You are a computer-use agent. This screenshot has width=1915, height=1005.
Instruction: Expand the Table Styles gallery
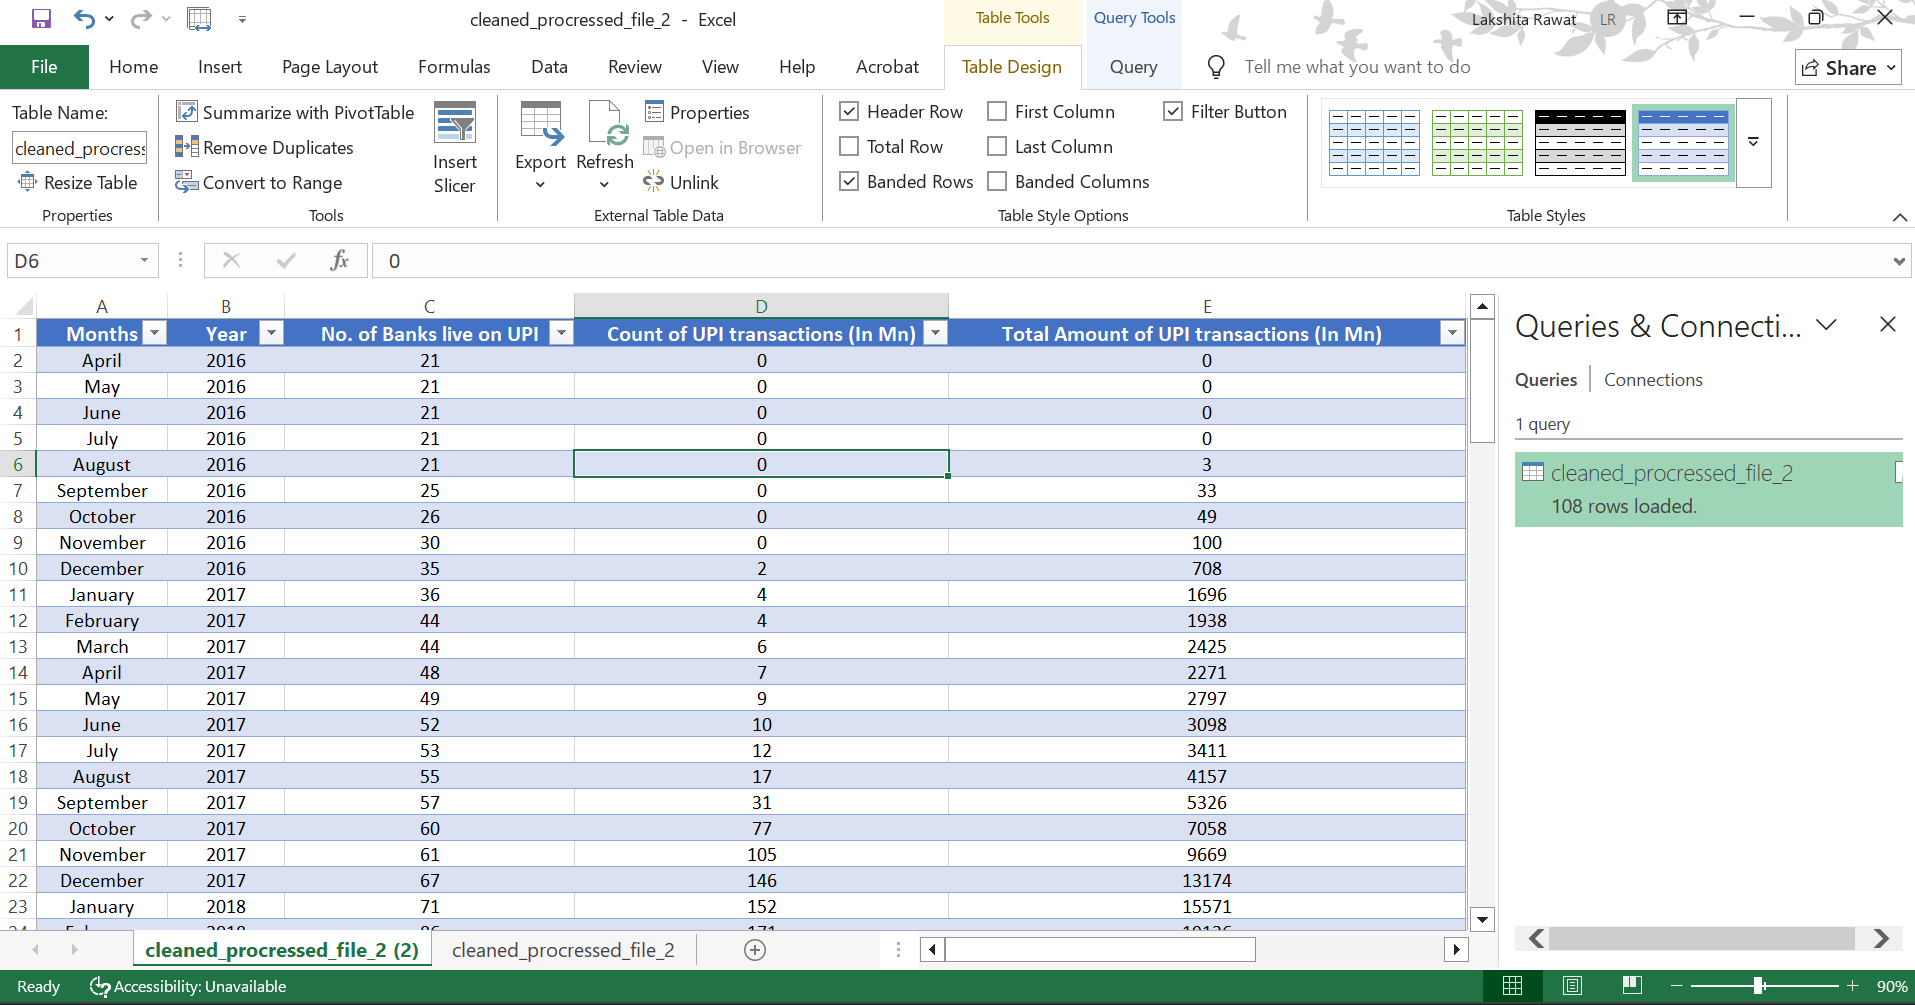(x=1753, y=143)
